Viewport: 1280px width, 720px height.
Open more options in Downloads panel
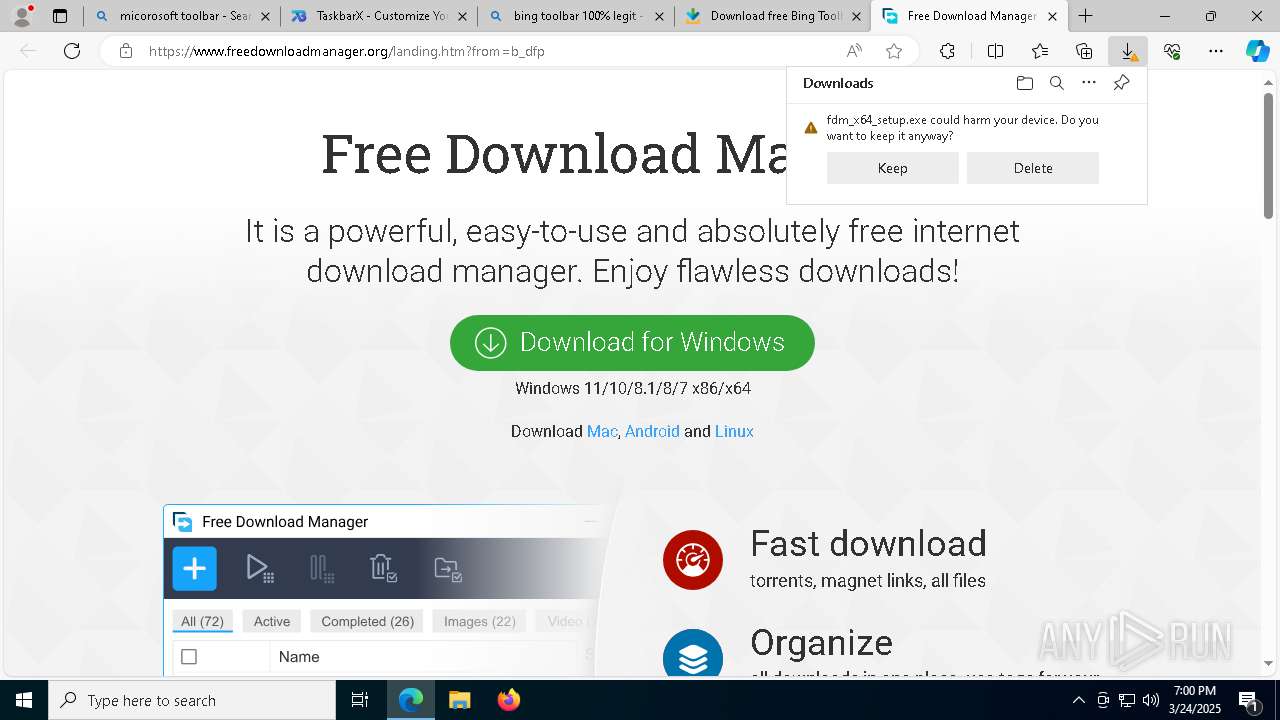1089,83
